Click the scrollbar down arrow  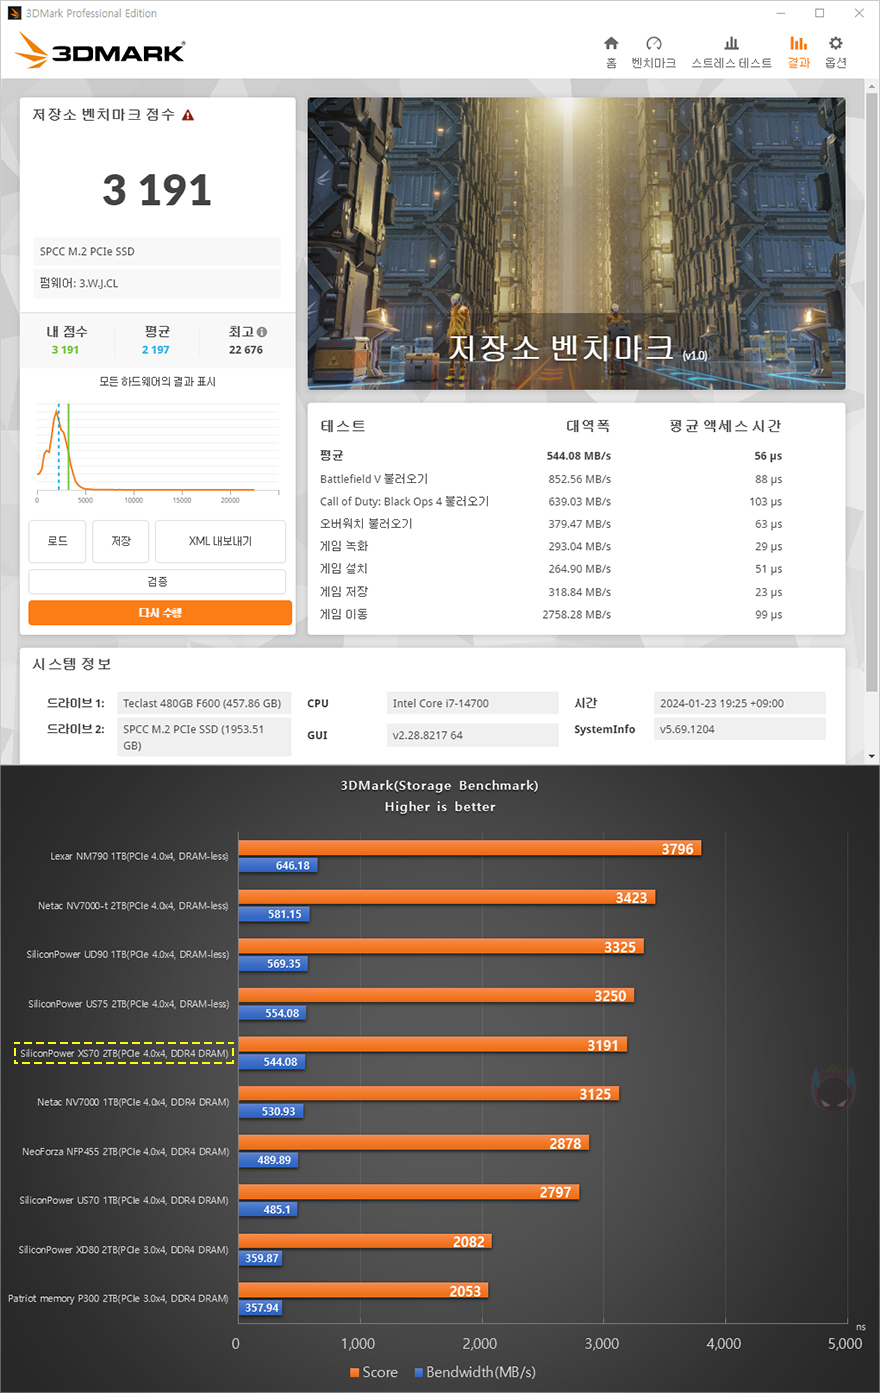(872, 757)
